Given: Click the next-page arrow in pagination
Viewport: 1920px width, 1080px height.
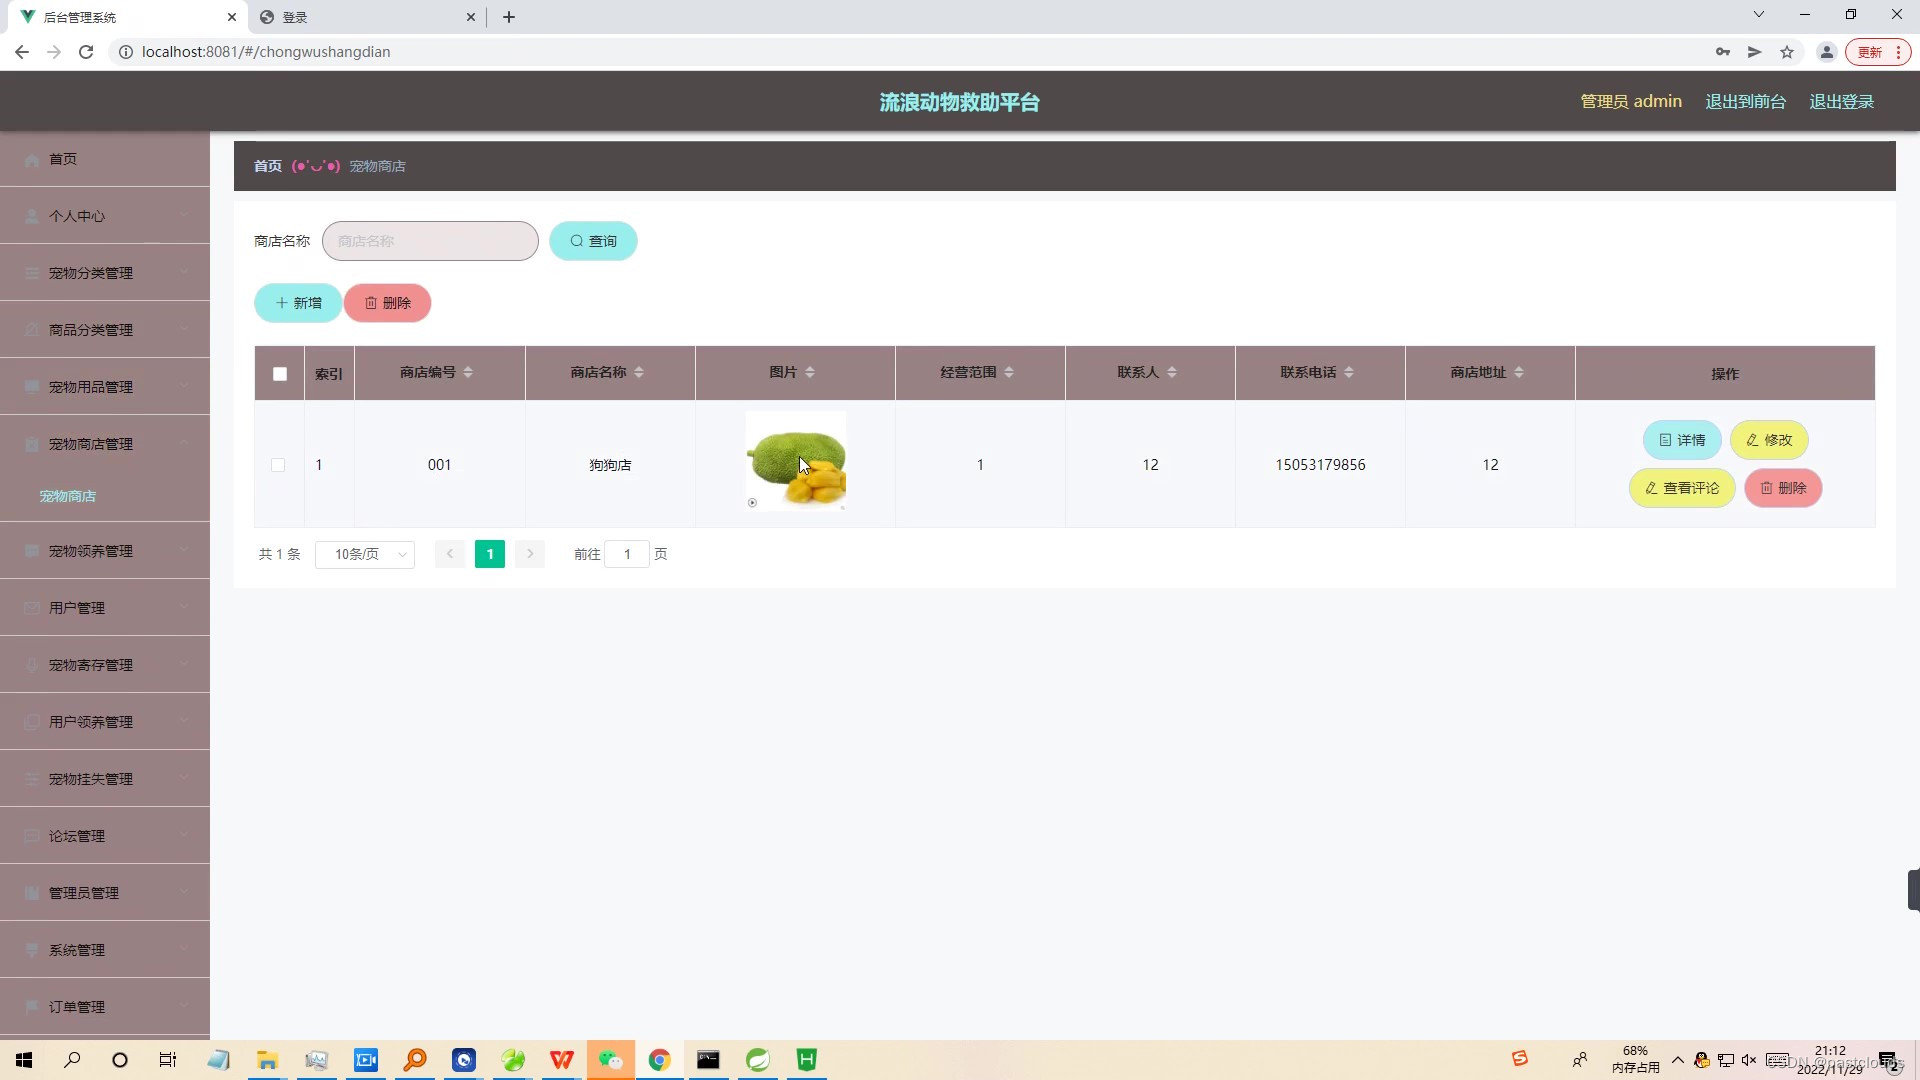Looking at the screenshot, I should [529, 554].
